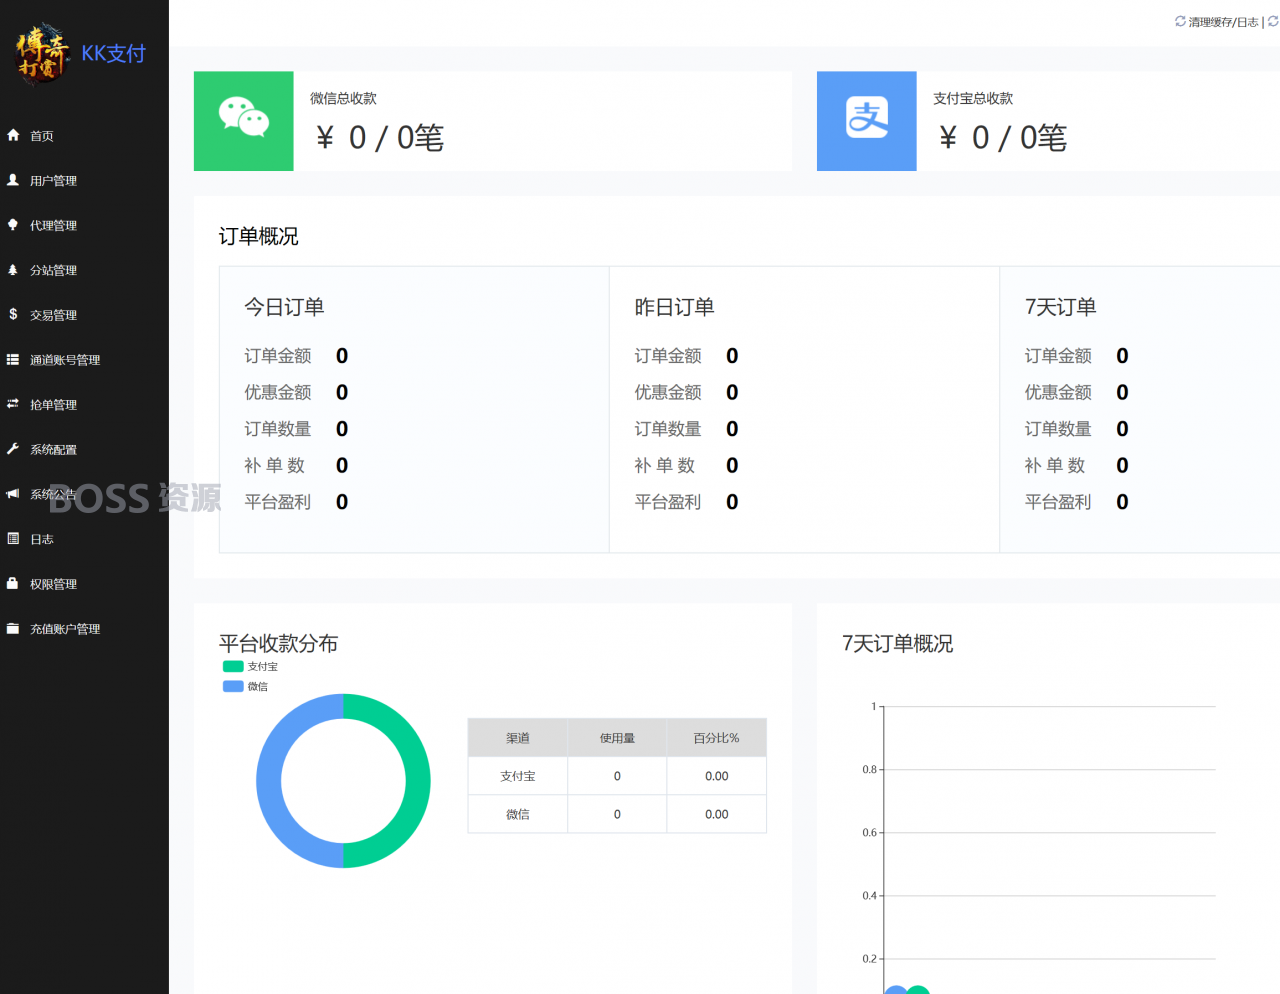Viewport: 1280px width, 994px height.
Task: Open 充值账户管理 in the sidebar
Action: tap(65, 629)
